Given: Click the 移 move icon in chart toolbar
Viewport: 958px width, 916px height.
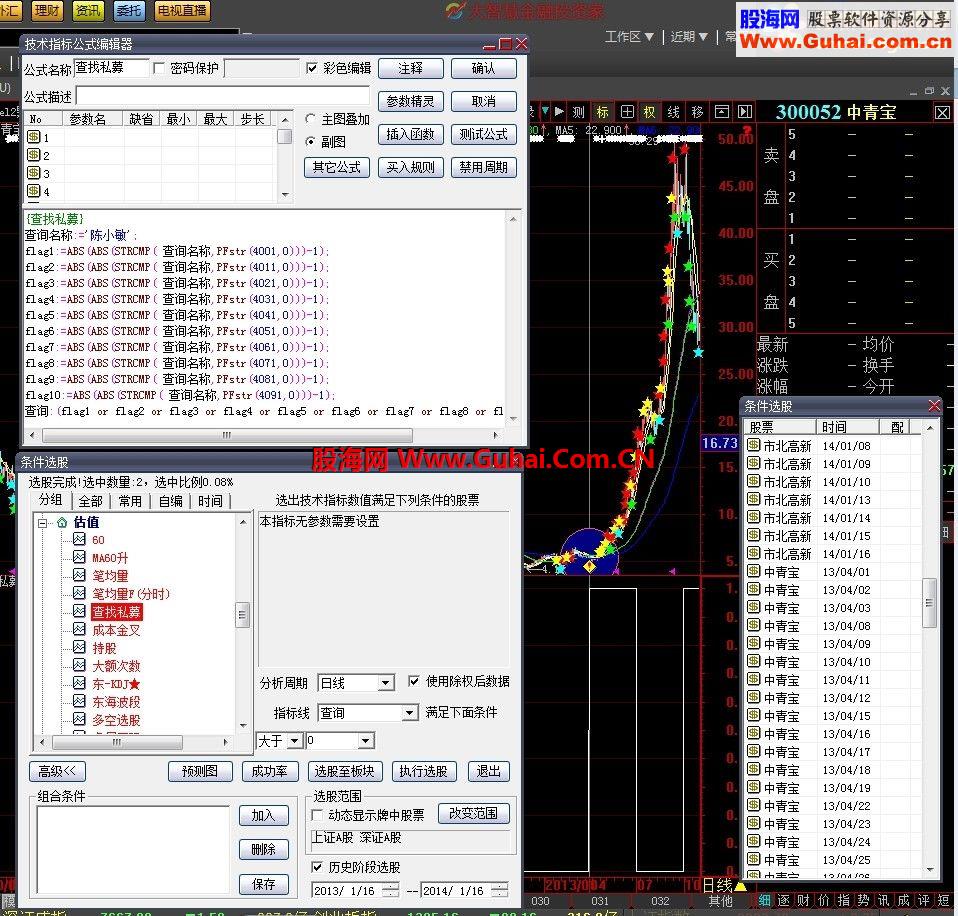Looking at the screenshot, I should tap(697, 112).
